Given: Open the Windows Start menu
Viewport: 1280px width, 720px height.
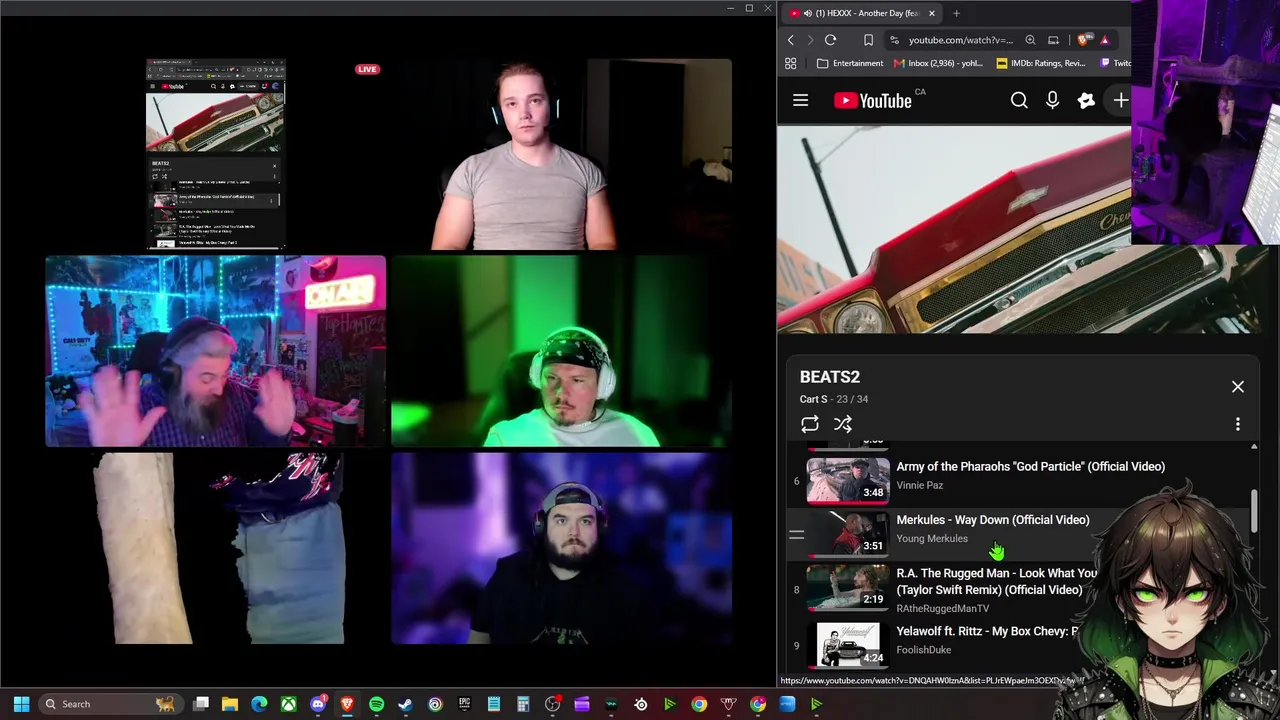Looking at the screenshot, I should [21, 704].
